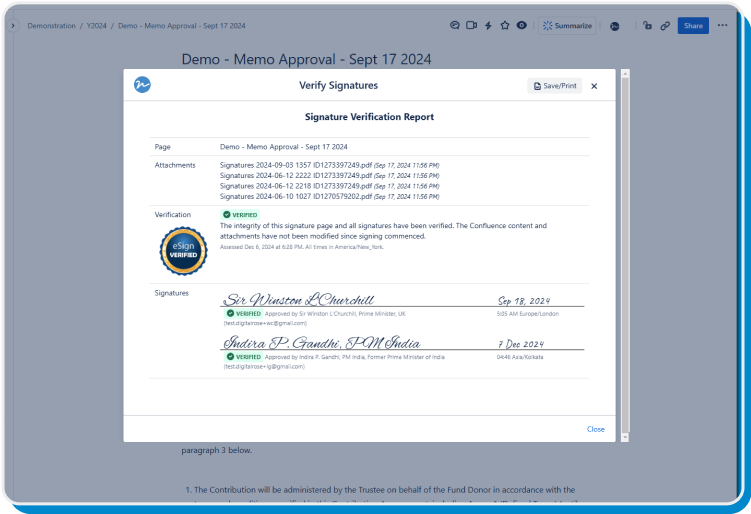
Task: Open the Y2024 breadcrumb link
Action: 96,26
